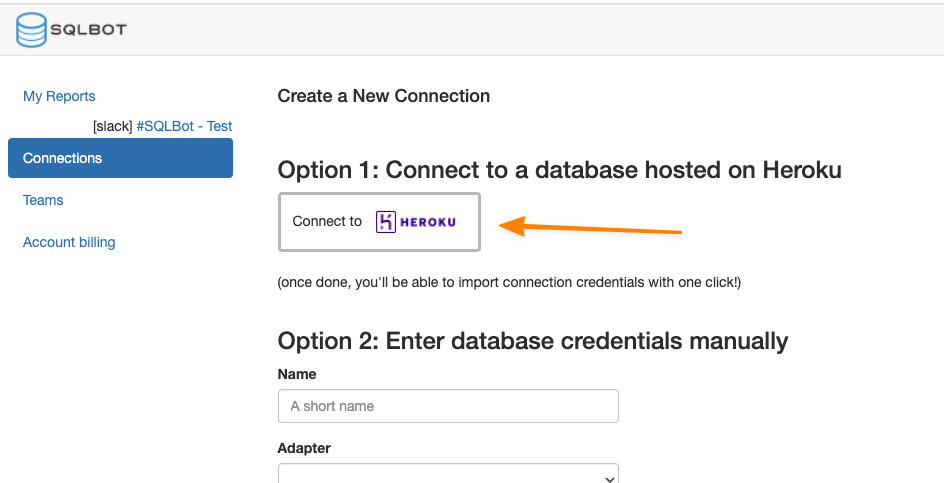Viewport: 944px width, 483px height.
Task: Click the Option 1 Heroku heading
Action: (x=559, y=170)
